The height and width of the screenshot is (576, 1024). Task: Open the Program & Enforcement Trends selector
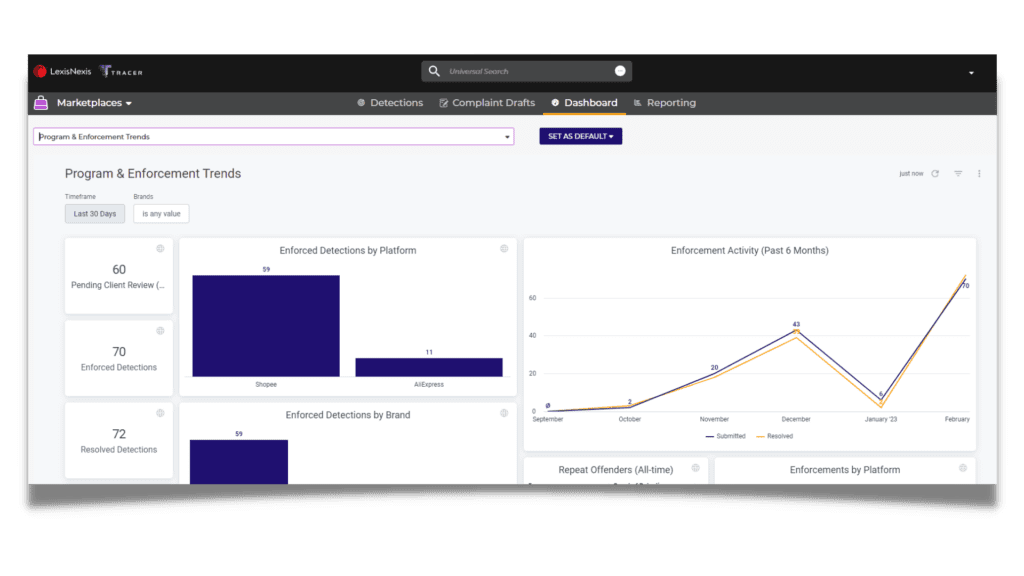point(274,136)
